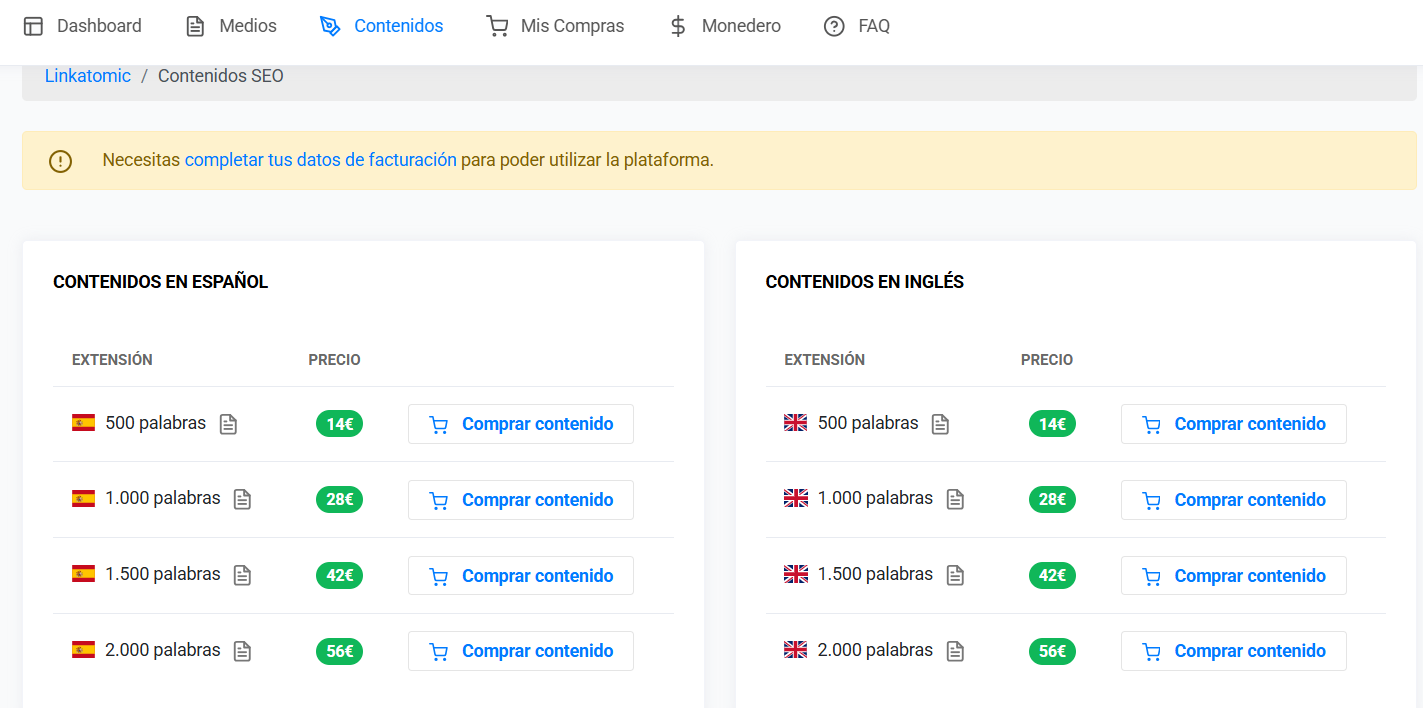1423x708 pixels.
Task: Open the FAQ question mark icon
Action: [x=833, y=26]
